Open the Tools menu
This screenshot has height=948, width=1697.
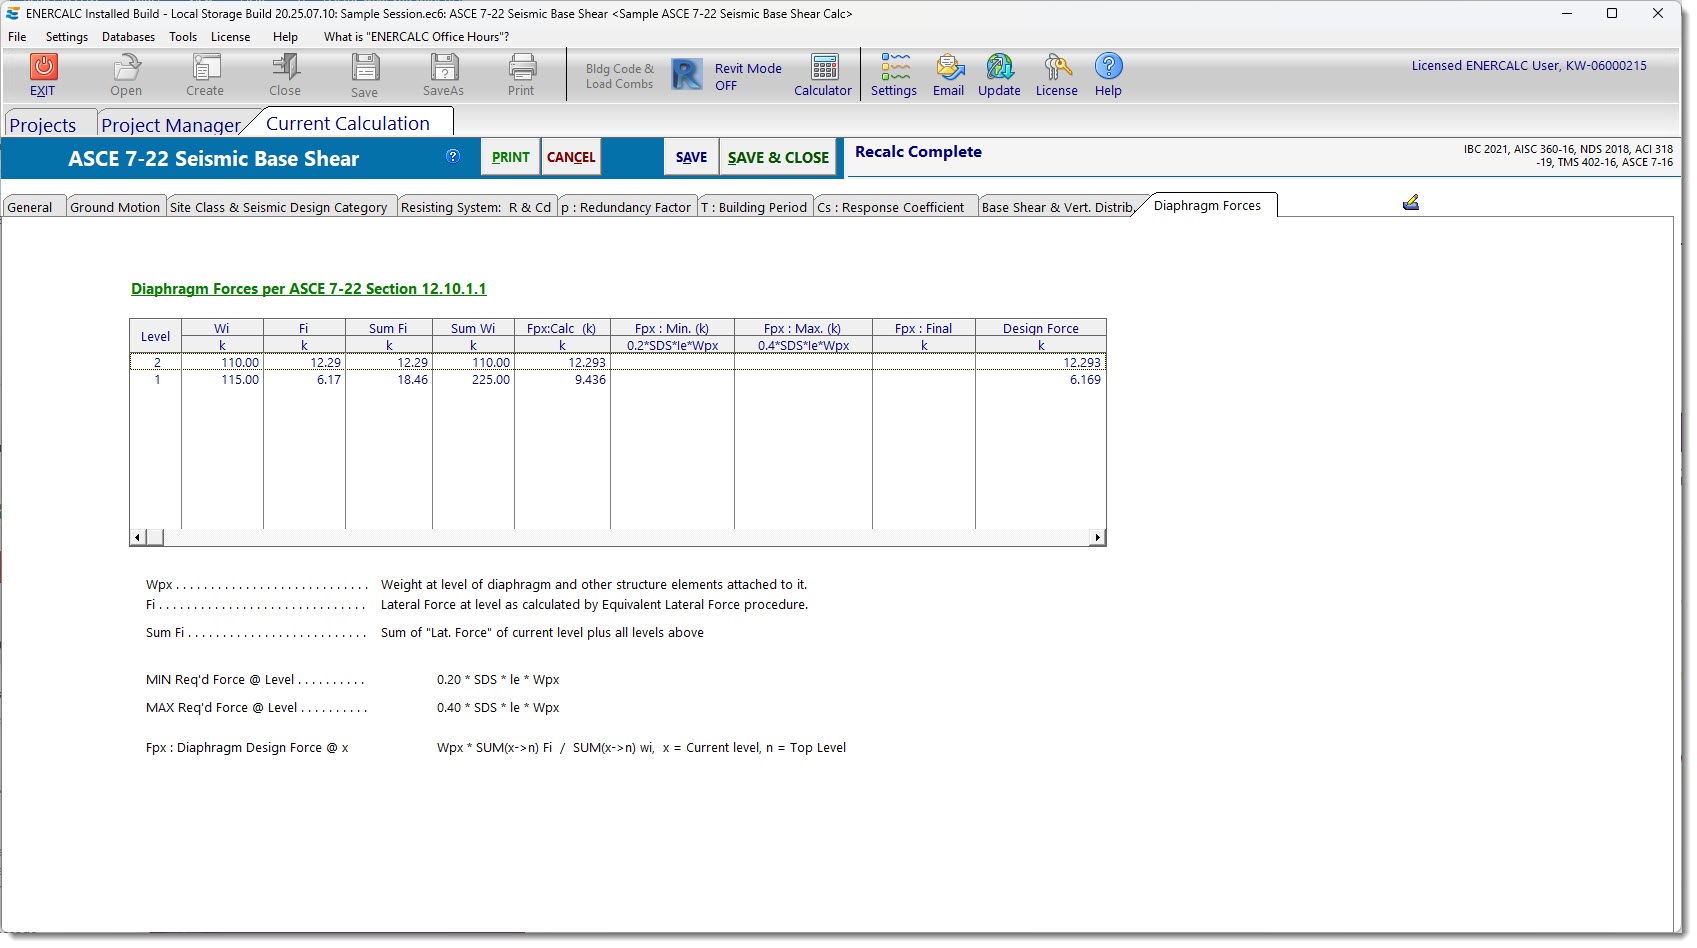(x=183, y=37)
